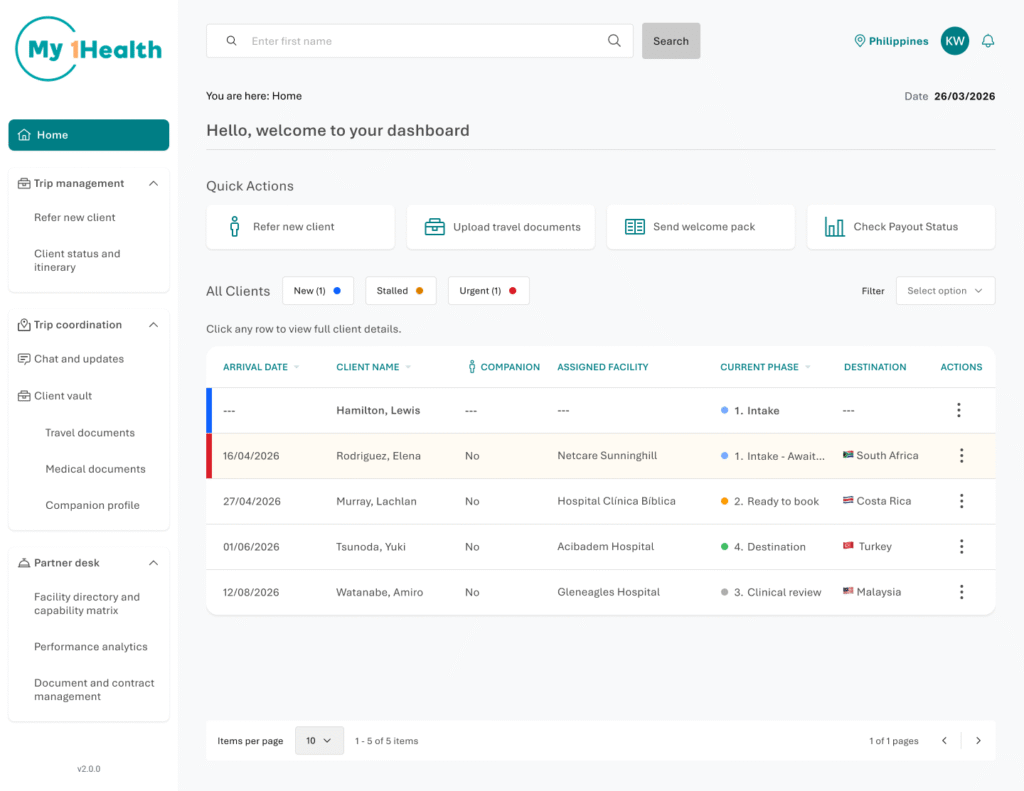
Task: Open actions menu for Hamilton, Lewis
Action: tap(959, 410)
